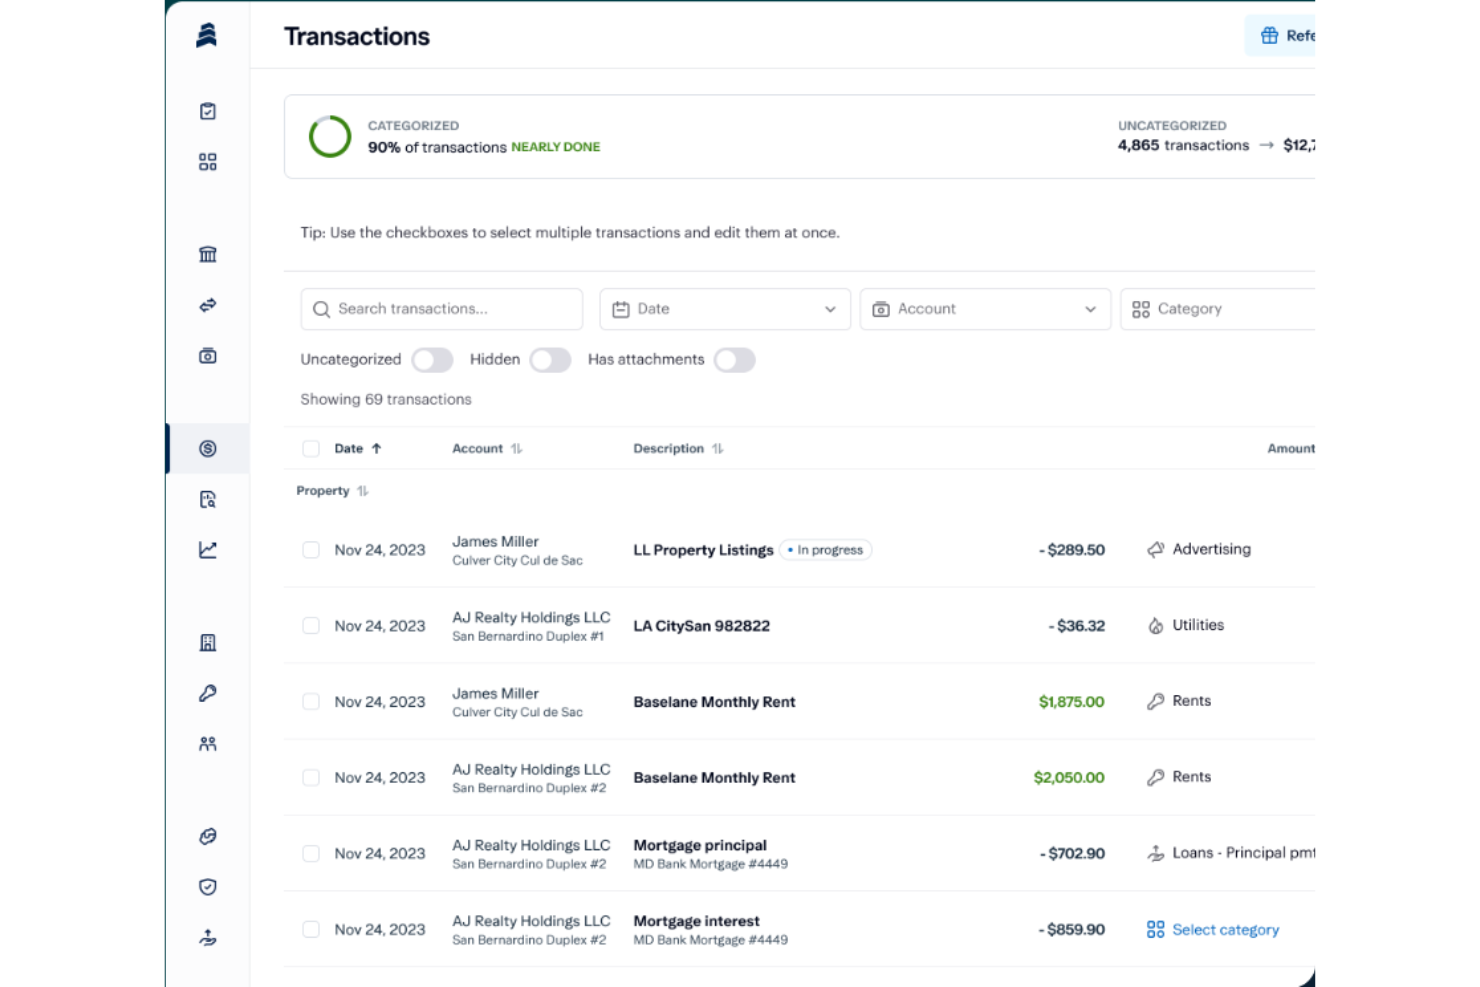Select the bank accounts icon in sidebar
The image size is (1480, 987).
tap(207, 254)
